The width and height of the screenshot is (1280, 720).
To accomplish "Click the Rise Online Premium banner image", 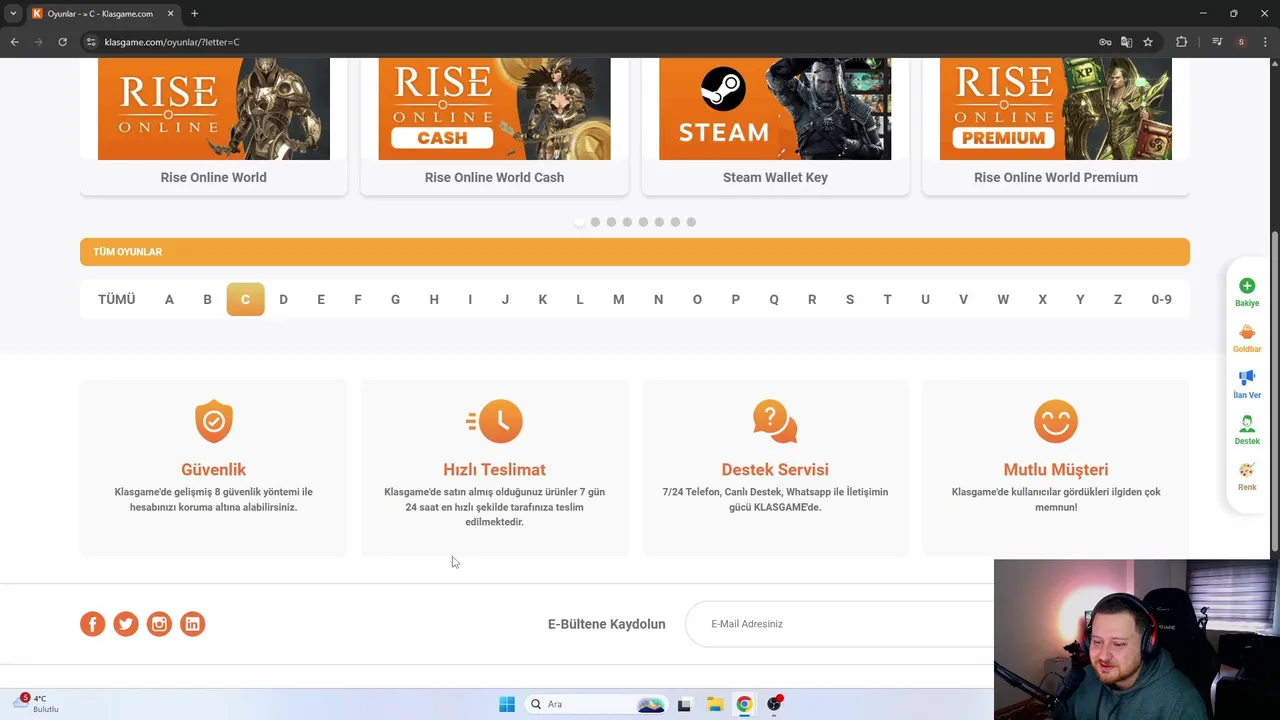I will pos(1056,108).
